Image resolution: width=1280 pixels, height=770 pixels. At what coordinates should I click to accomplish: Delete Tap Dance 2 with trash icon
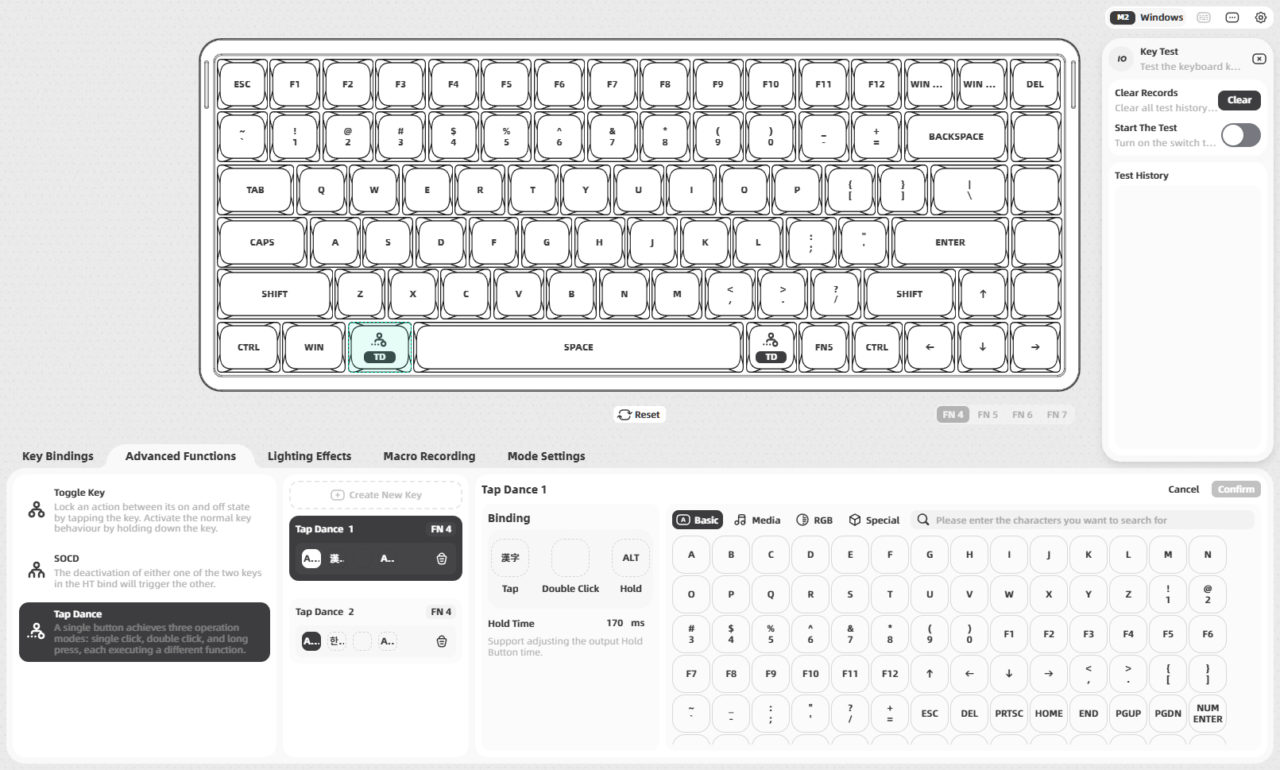(441, 641)
